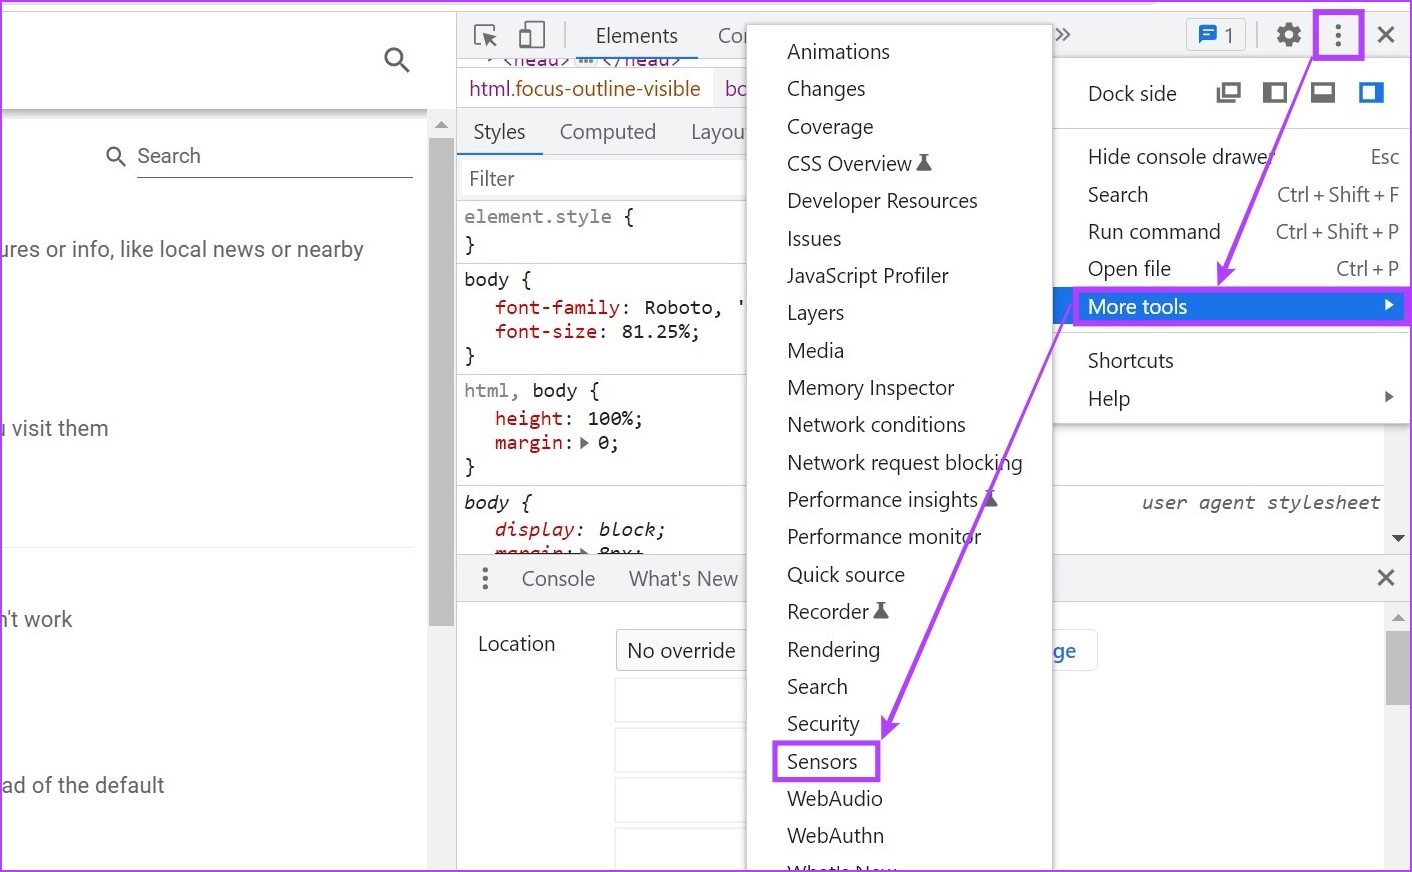The width and height of the screenshot is (1412, 872).
Task: Close the console drawer
Action: point(1386,577)
